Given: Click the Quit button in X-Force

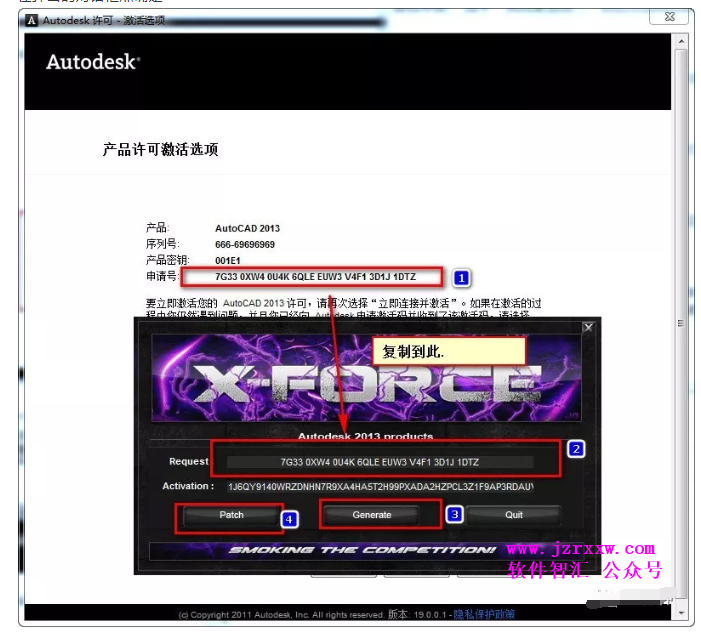Looking at the screenshot, I should pyautogui.click(x=514, y=515).
